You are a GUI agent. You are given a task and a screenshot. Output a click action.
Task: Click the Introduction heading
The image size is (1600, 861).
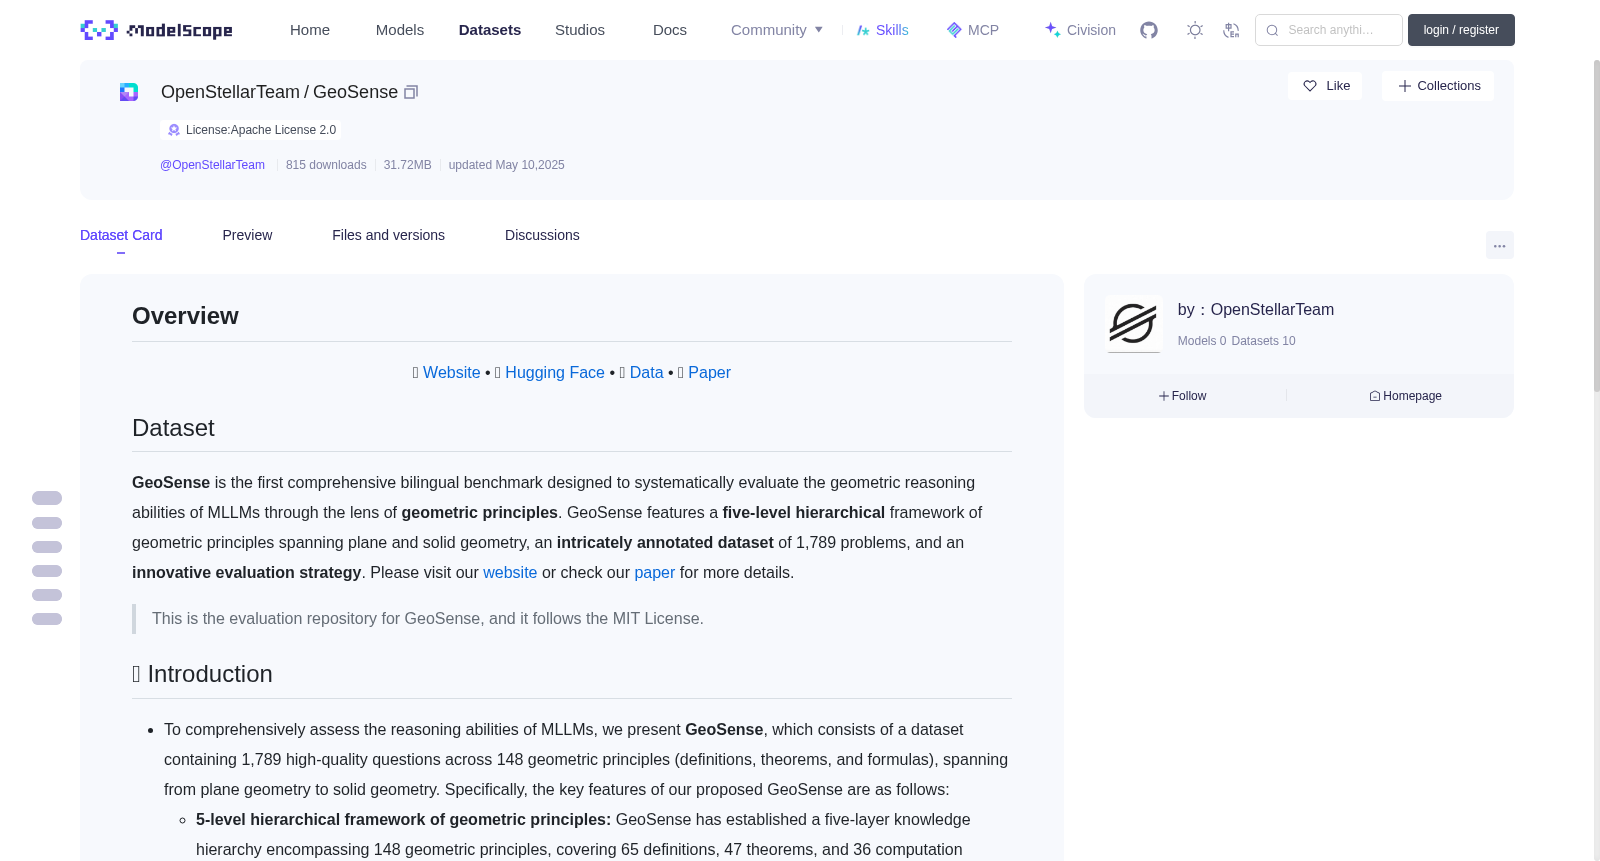[x=202, y=674]
